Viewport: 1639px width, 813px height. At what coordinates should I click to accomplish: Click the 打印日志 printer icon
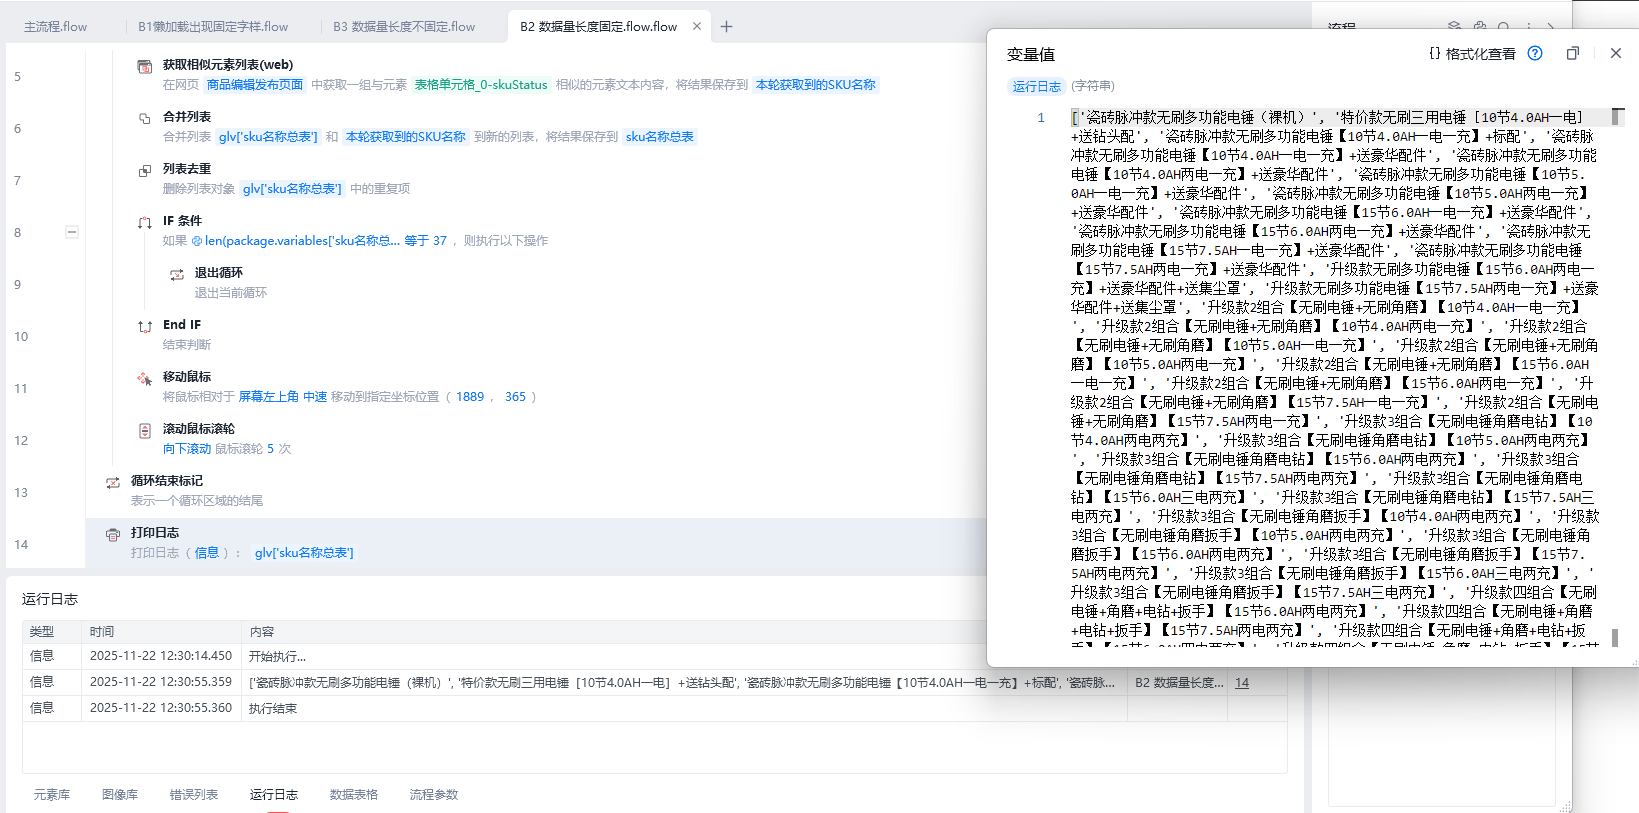(x=113, y=534)
